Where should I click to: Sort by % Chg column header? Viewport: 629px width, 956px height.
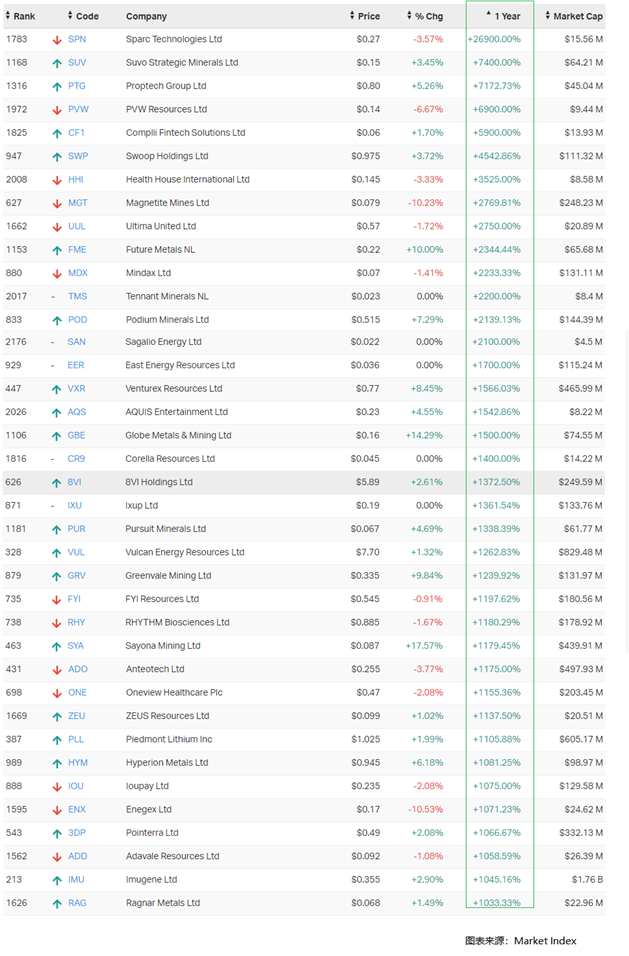425,16
